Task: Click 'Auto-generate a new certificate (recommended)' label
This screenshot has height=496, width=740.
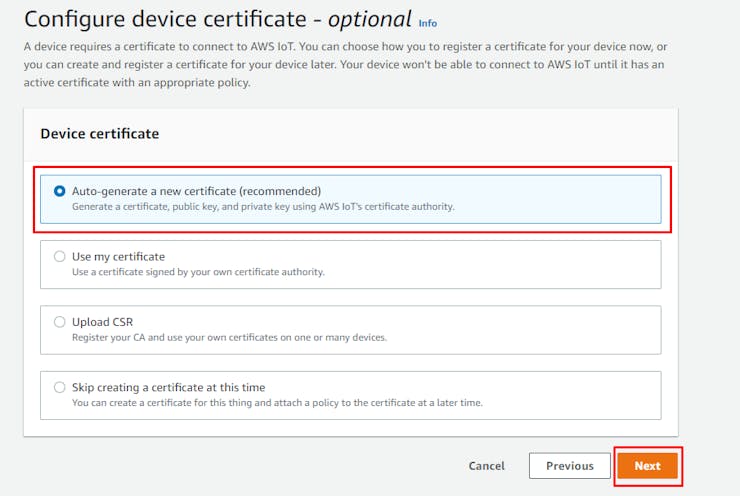Action: click(x=196, y=191)
